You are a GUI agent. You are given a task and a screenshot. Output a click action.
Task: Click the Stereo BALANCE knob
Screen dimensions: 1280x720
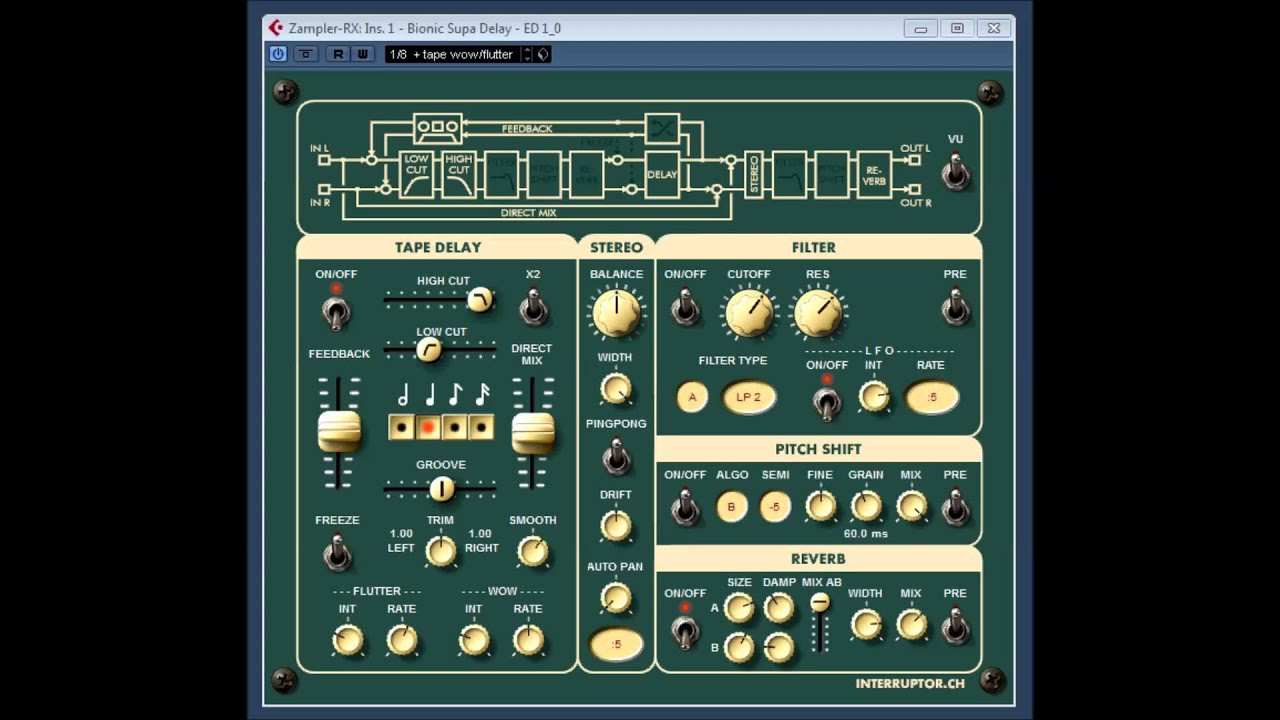616,313
